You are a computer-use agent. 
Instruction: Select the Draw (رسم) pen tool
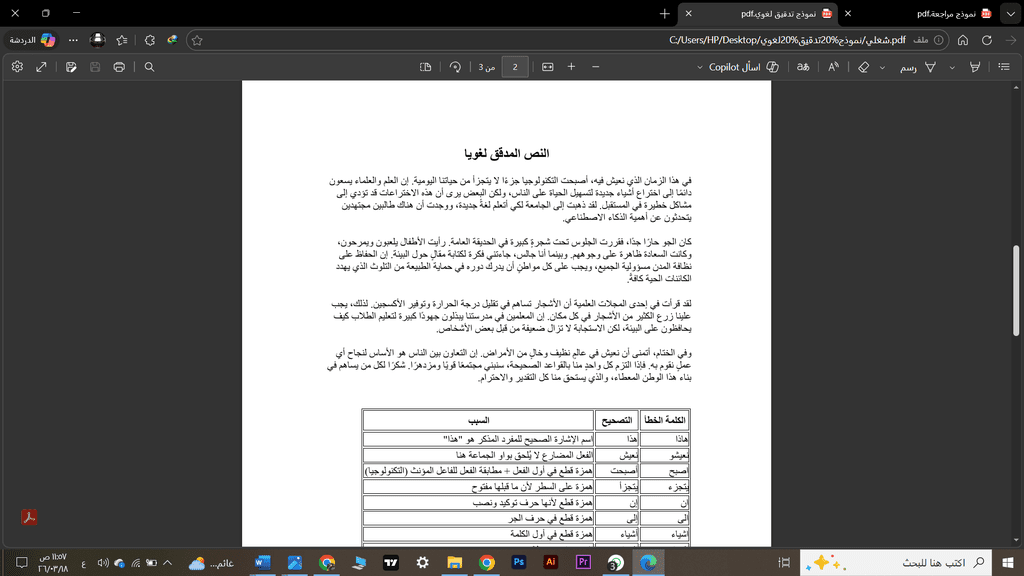click(918, 67)
